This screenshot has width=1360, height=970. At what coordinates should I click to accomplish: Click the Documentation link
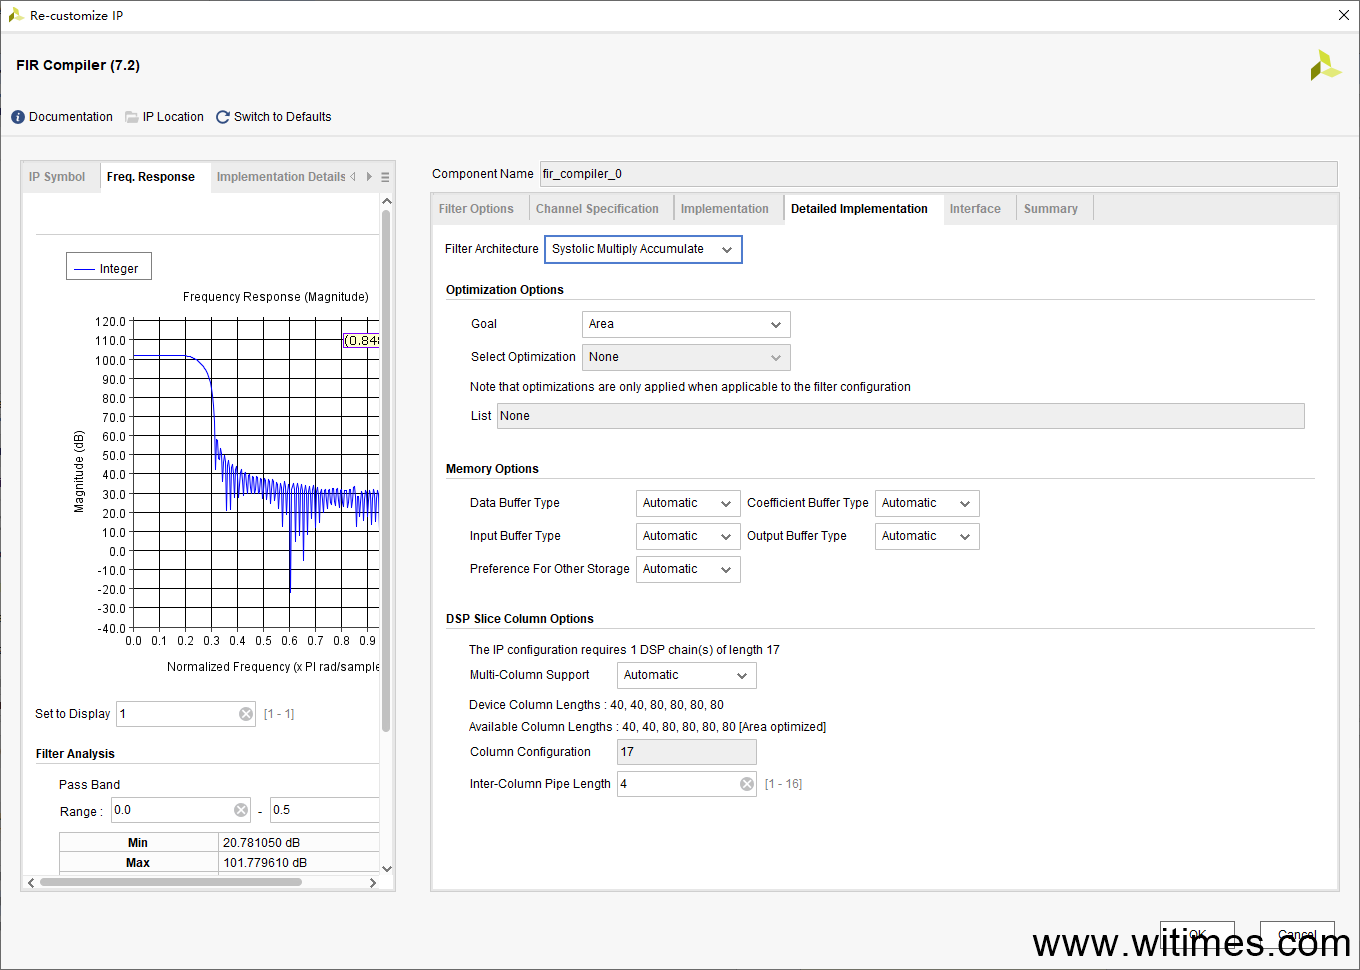point(71,117)
